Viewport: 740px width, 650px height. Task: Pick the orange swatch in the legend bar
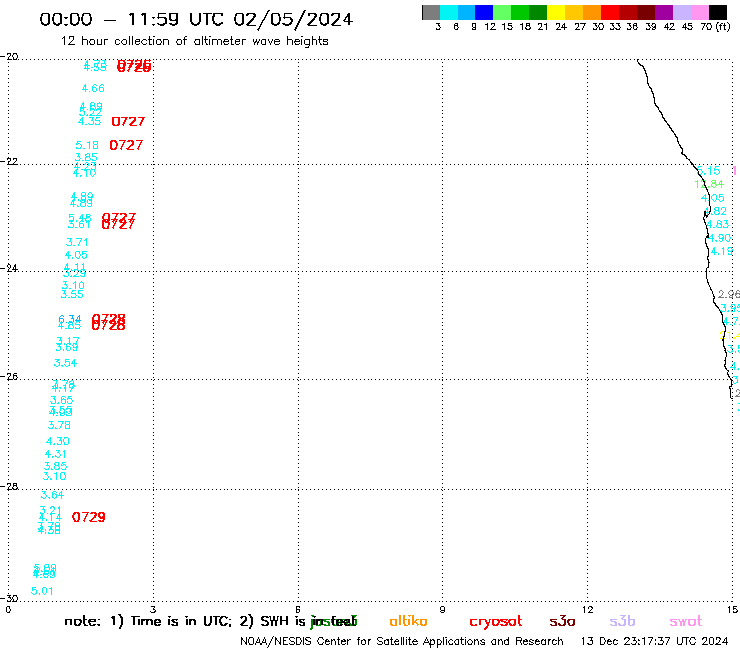592,12
